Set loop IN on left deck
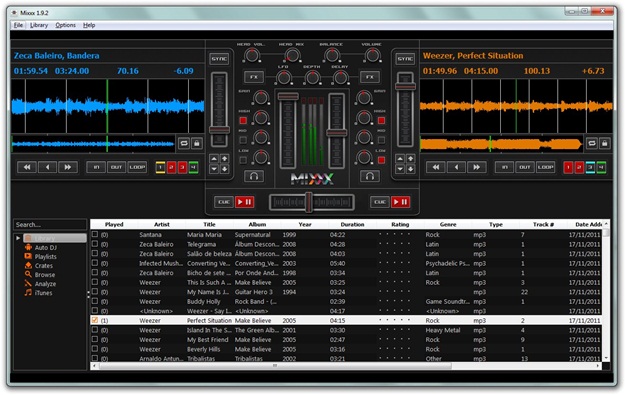This screenshot has width=625, height=395. pyautogui.click(x=96, y=167)
